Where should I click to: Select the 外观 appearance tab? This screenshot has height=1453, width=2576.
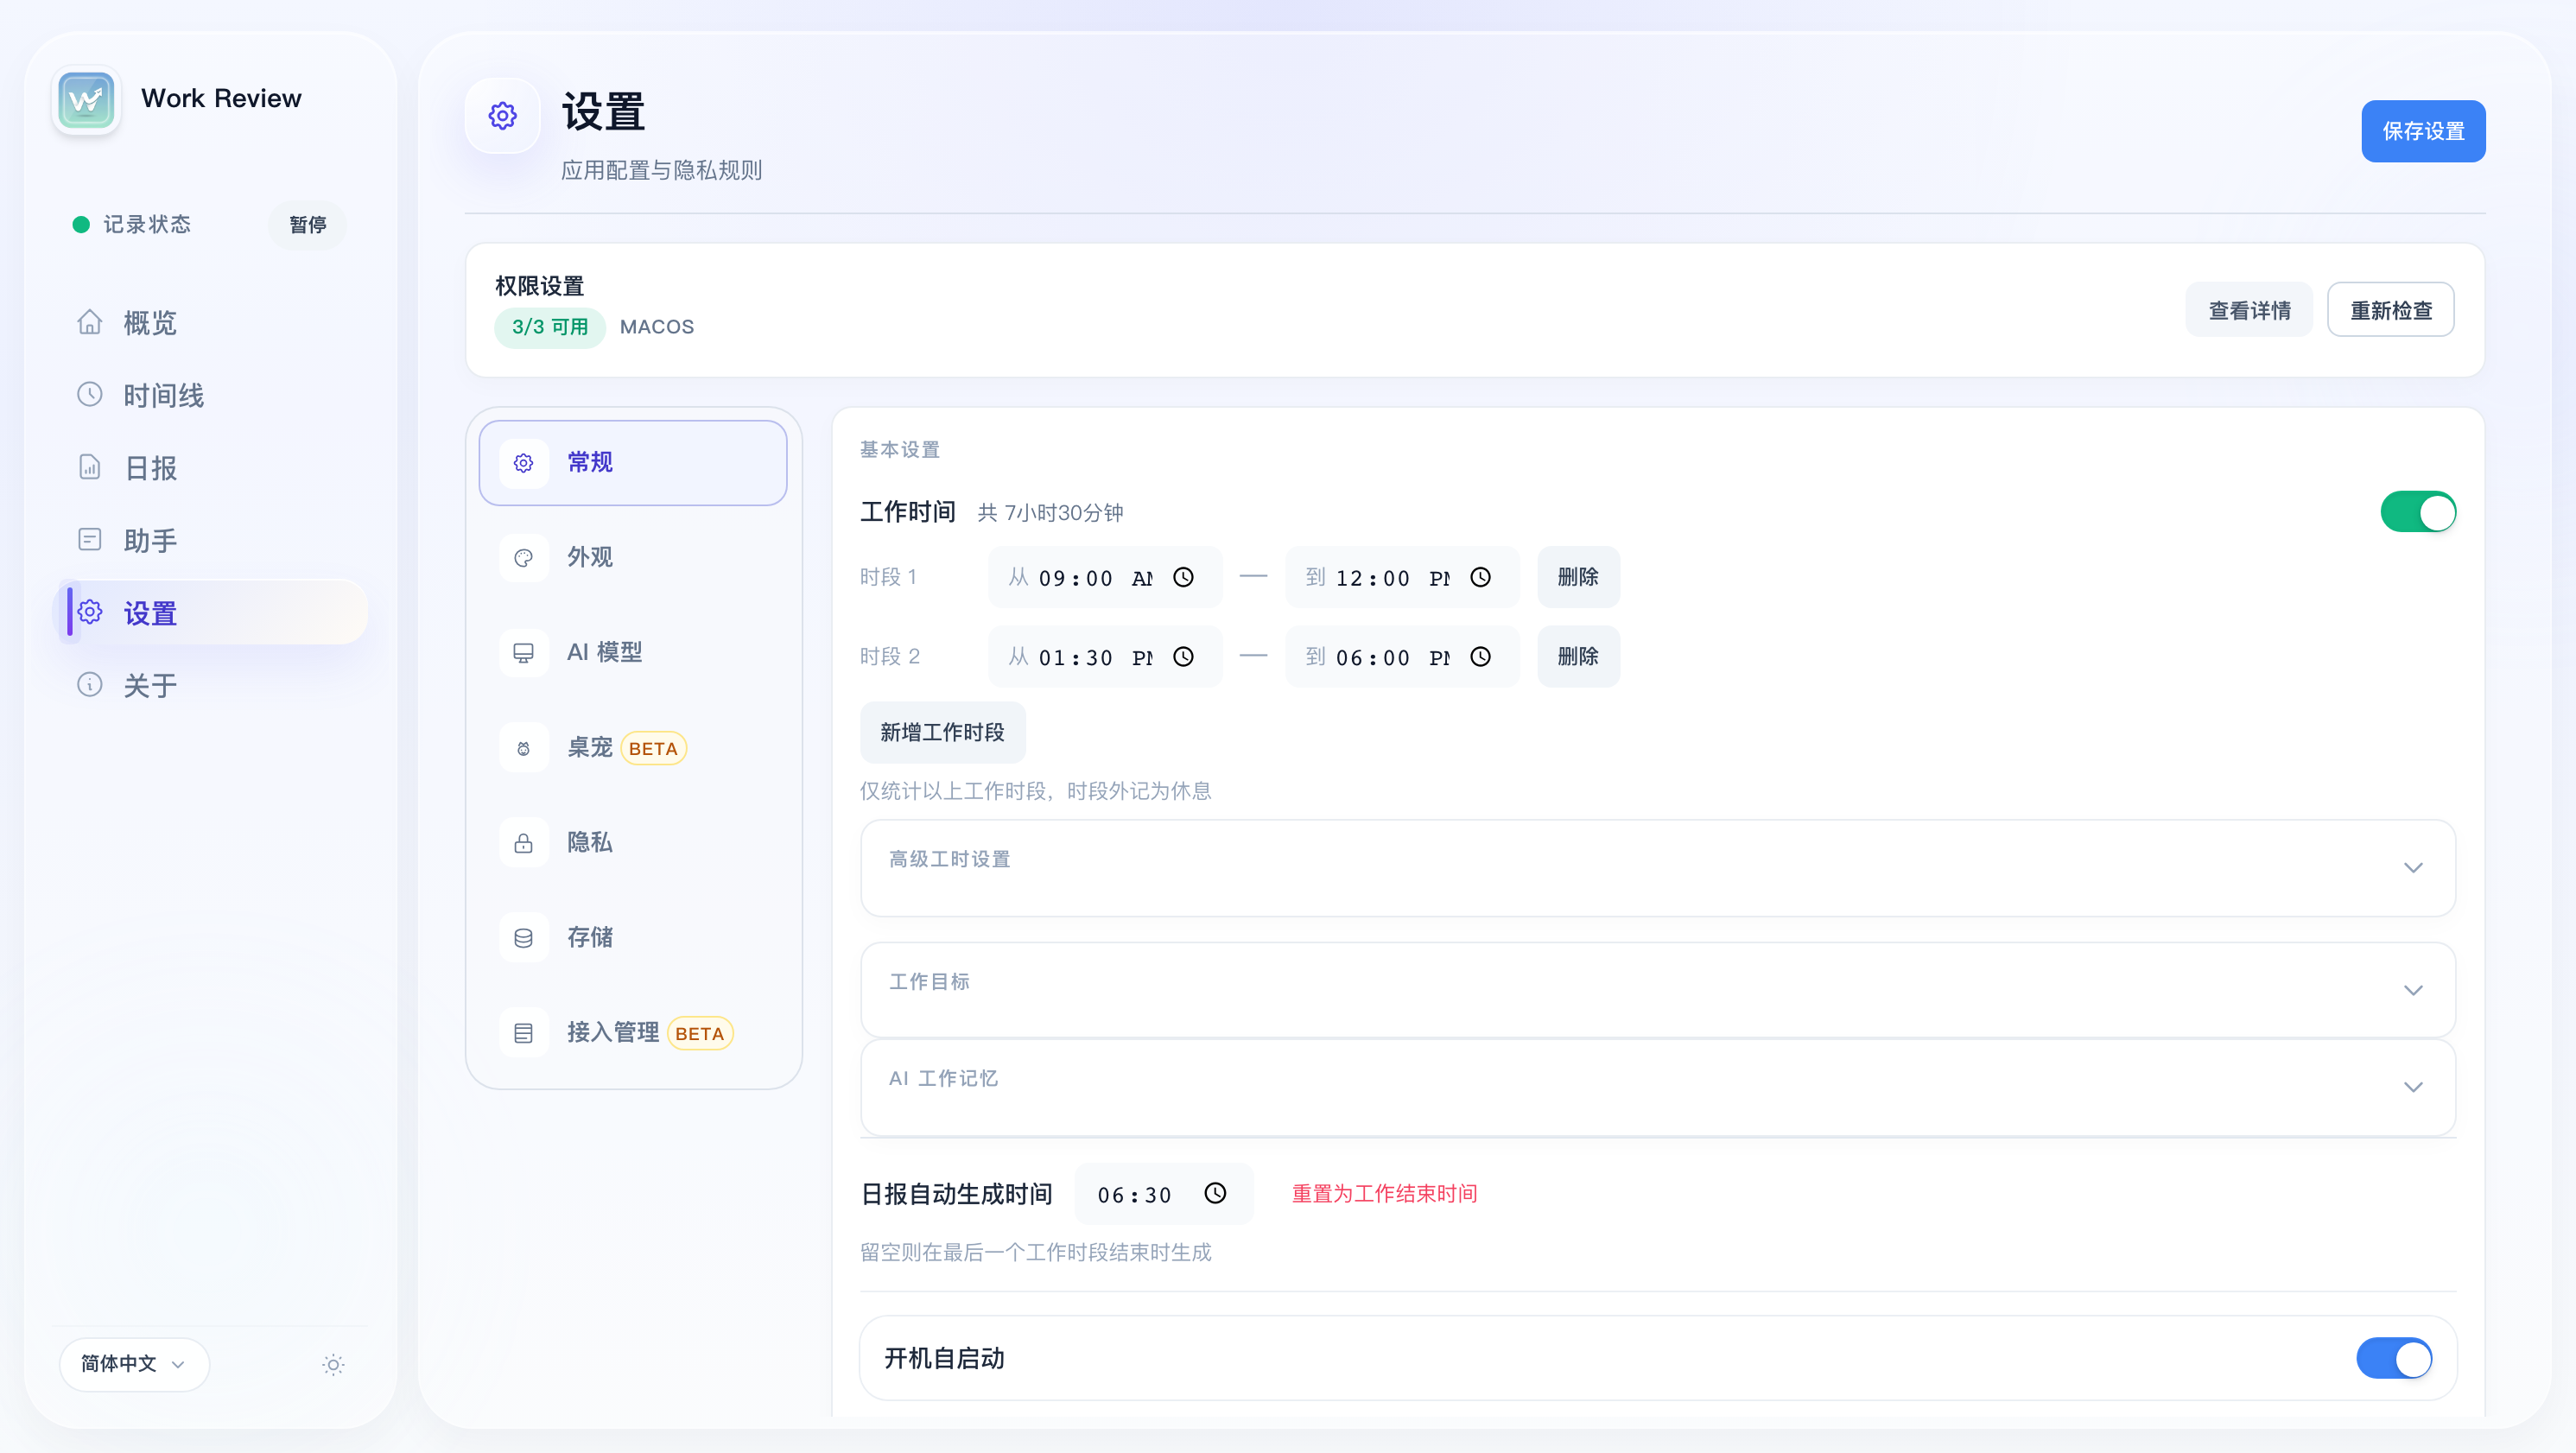633,557
